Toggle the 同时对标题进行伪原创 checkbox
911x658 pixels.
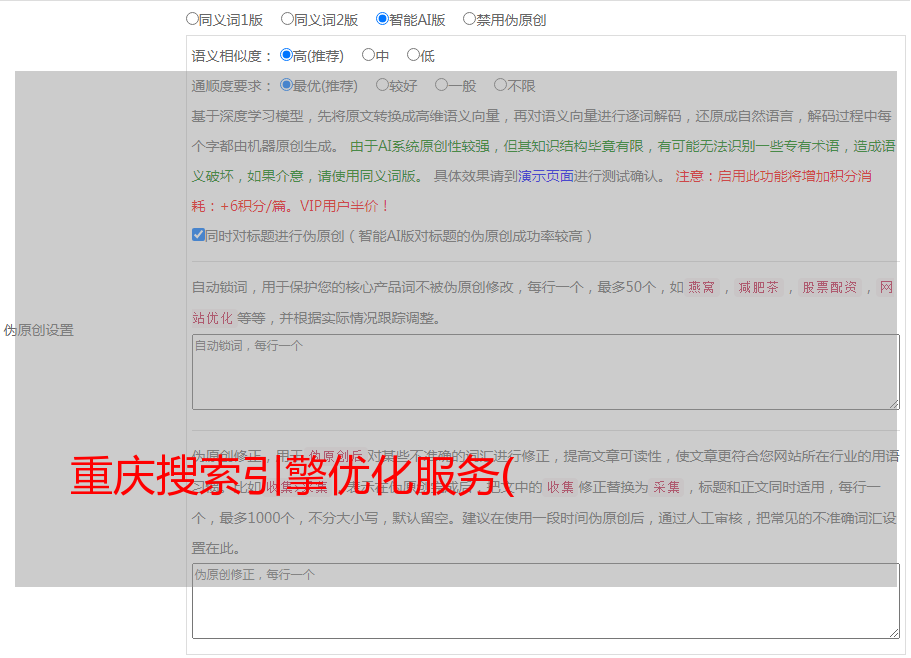point(198,235)
